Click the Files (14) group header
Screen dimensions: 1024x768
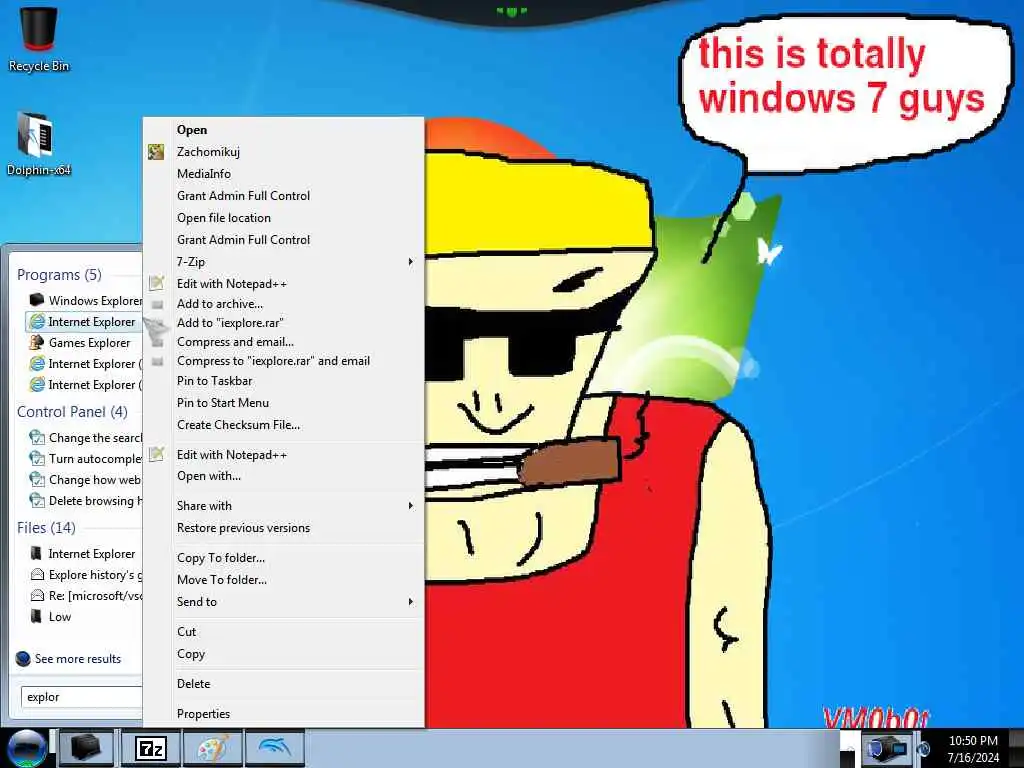(46, 527)
